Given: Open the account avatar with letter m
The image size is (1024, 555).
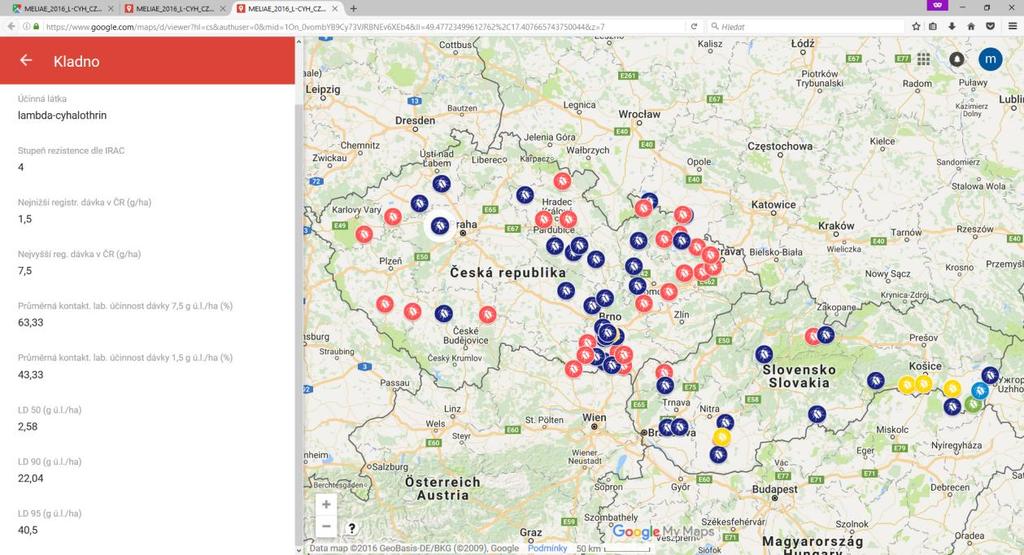Looking at the screenshot, I should click(x=990, y=59).
